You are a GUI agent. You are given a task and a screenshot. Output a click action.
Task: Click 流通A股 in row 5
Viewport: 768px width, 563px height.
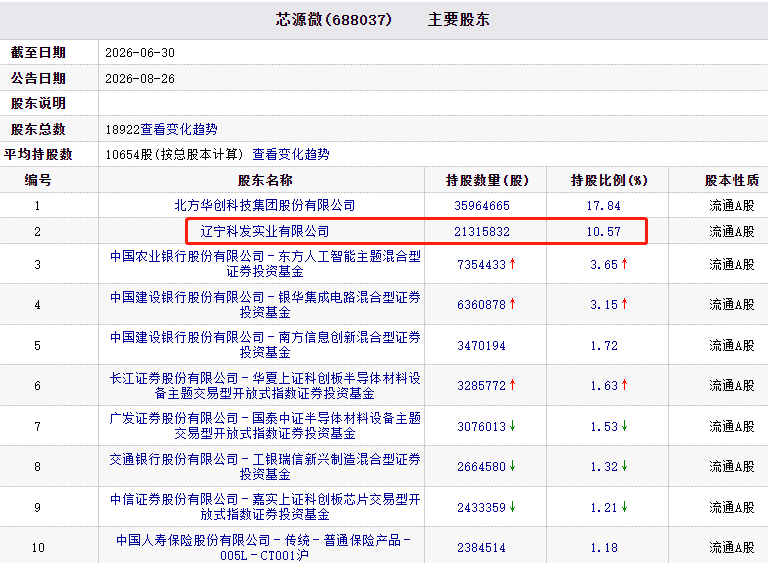(x=732, y=345)
